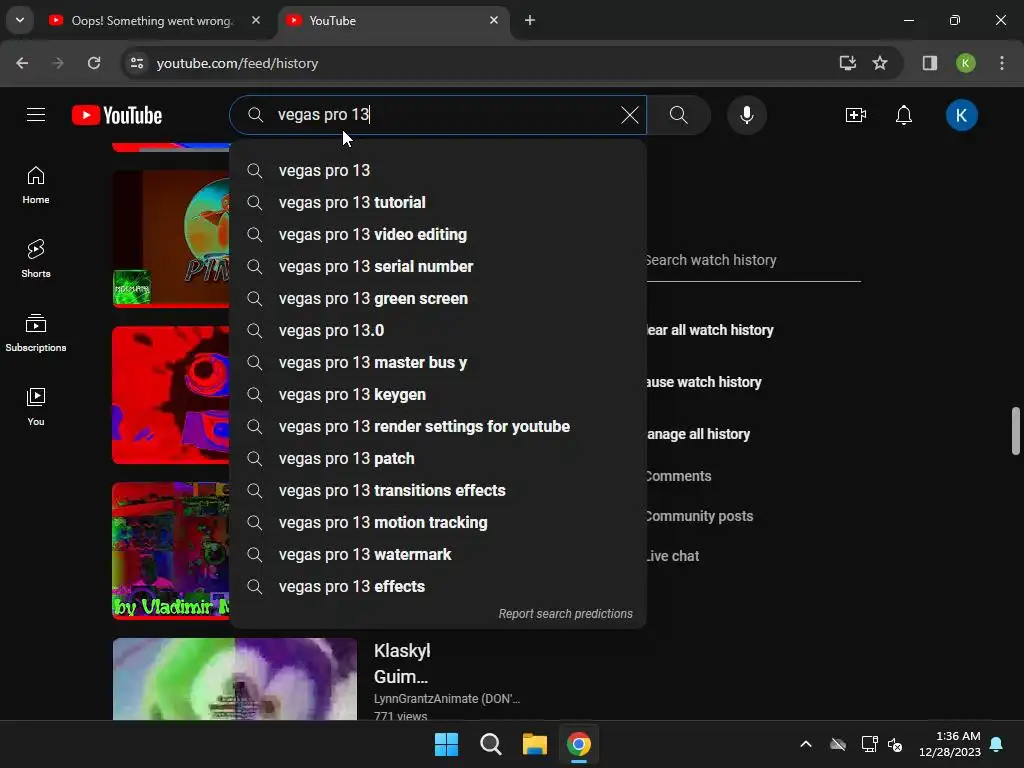Screen dimensions: 1024x768
Task: Open the tab search dropdown arrow
Action: [20, 21]
